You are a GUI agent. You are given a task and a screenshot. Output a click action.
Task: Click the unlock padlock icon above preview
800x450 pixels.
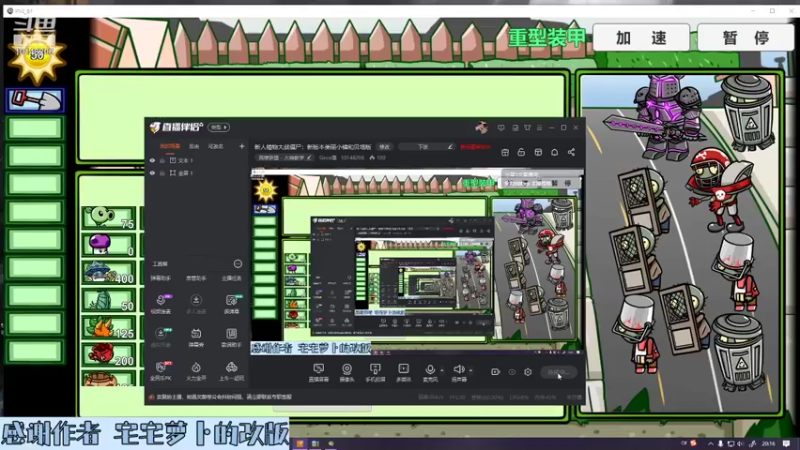(521, 152)
